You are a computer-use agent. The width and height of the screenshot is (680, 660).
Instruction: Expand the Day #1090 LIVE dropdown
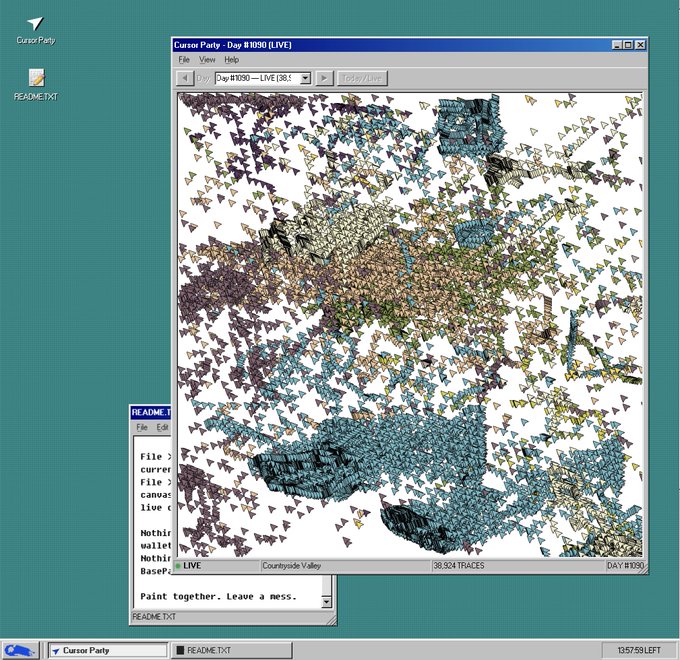click(305, 78)
